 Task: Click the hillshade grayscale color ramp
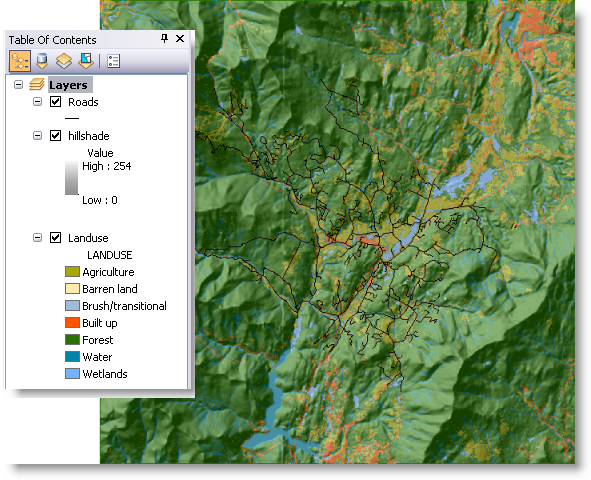pyautogui.click(x=72, y=178)
